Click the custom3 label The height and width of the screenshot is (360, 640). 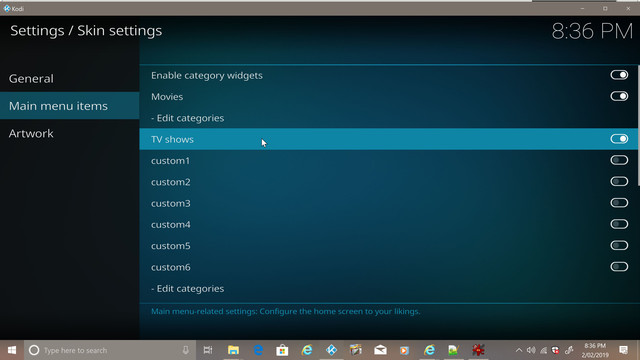171,203
